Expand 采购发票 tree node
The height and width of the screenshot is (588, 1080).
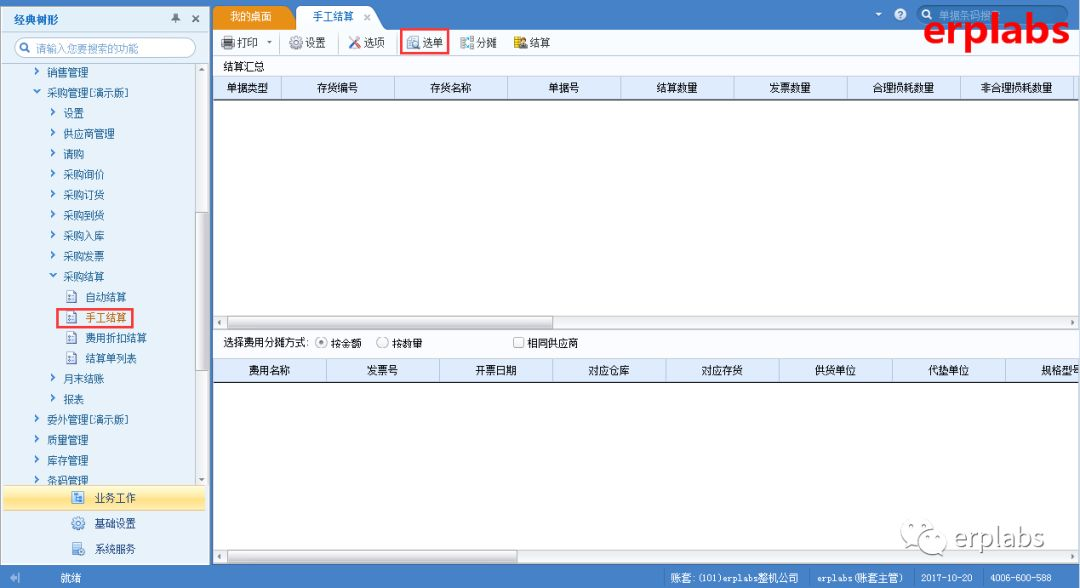53,255
